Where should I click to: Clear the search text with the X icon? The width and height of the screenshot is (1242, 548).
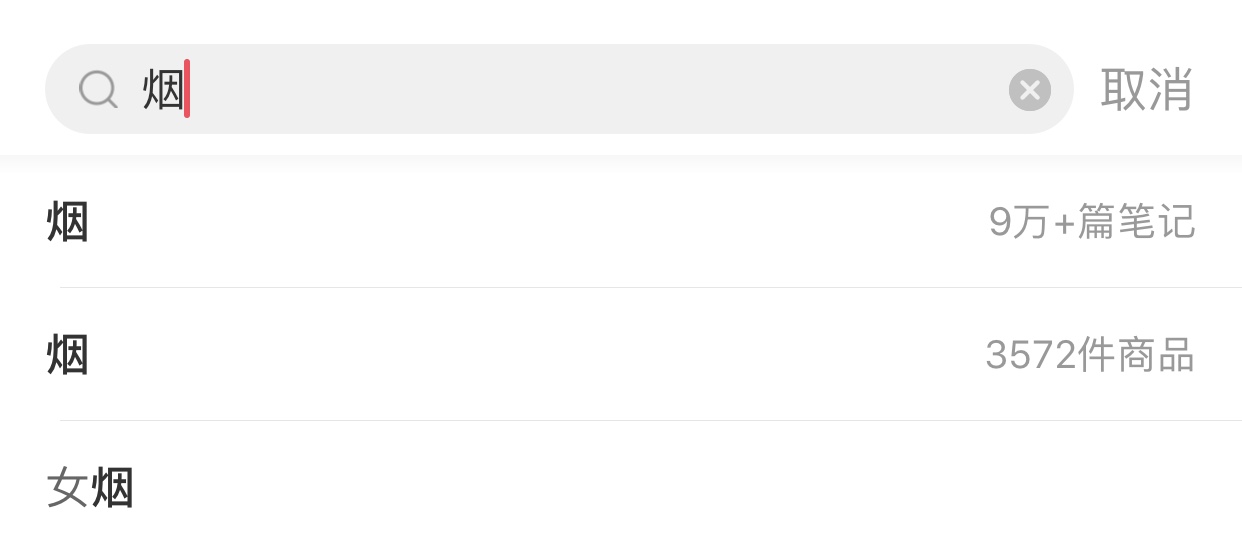(1029, 91)
